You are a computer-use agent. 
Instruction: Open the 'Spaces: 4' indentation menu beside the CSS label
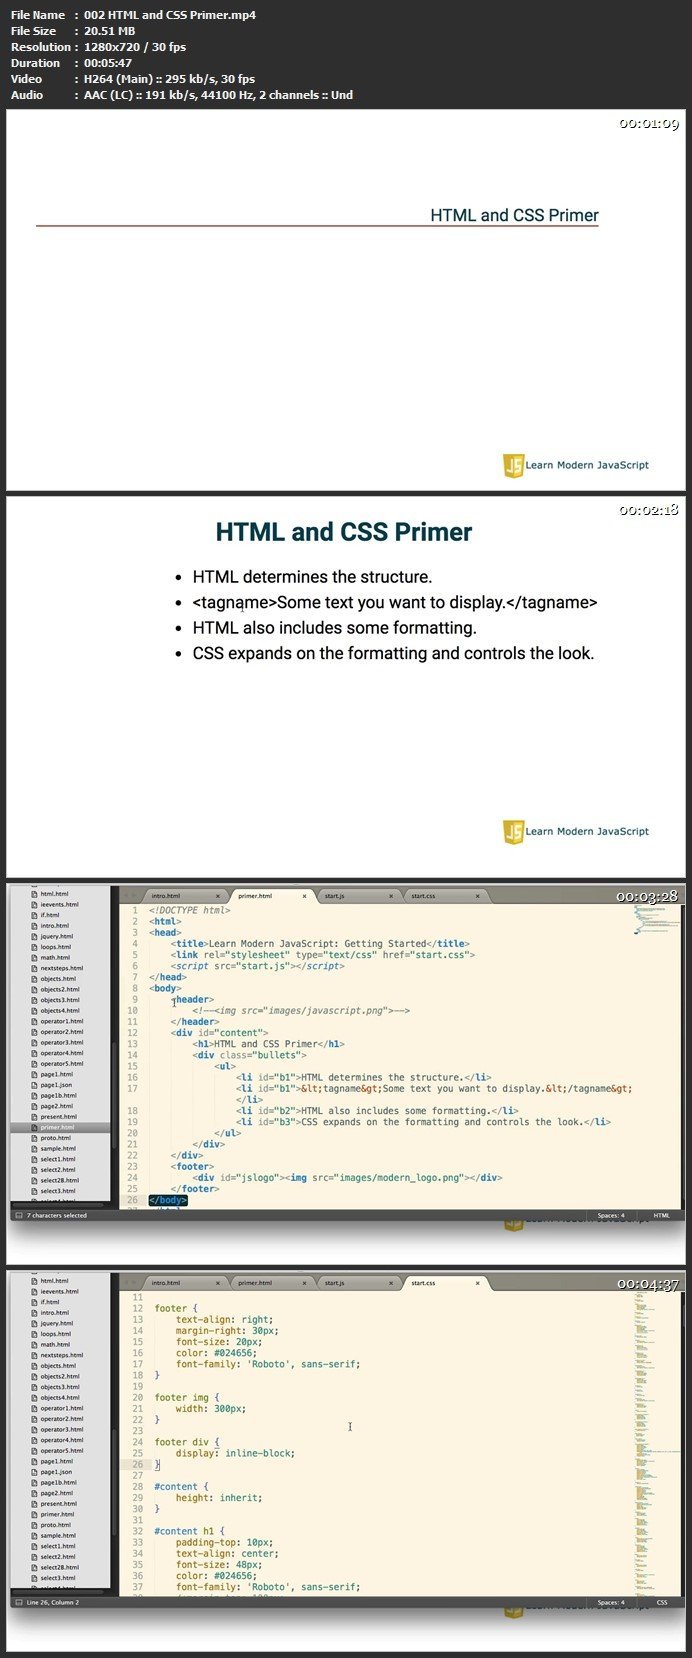click(611, 1603)
